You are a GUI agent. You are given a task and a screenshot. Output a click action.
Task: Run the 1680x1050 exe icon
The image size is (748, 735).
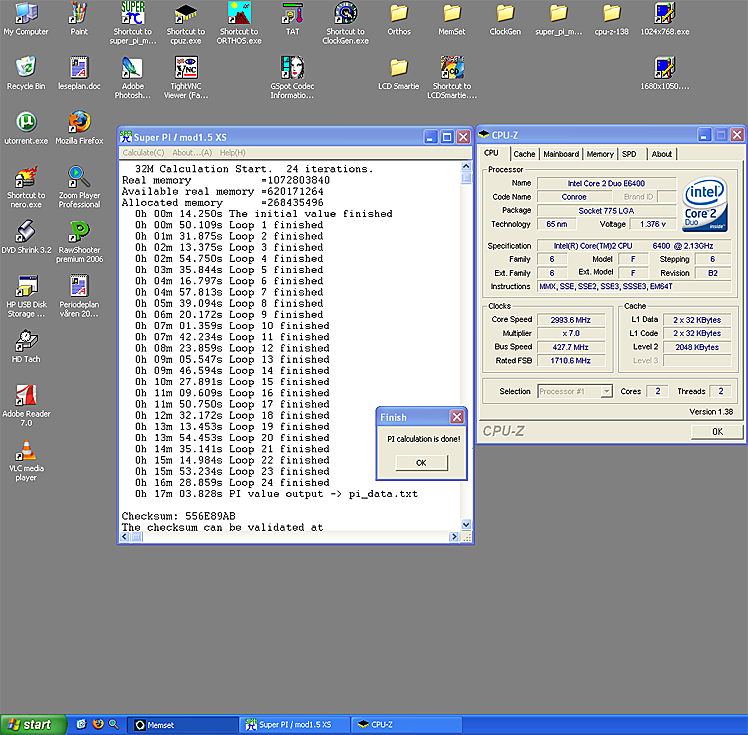click(665, 73)
